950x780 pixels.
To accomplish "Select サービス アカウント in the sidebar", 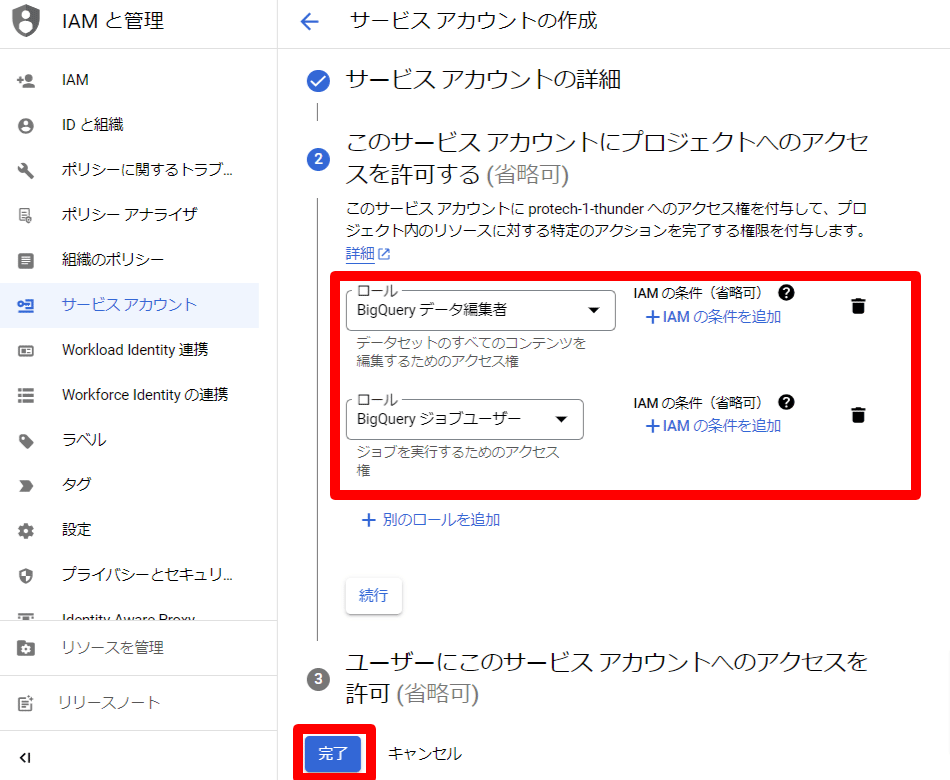I will pyautogui.click(x=130, y=305).
